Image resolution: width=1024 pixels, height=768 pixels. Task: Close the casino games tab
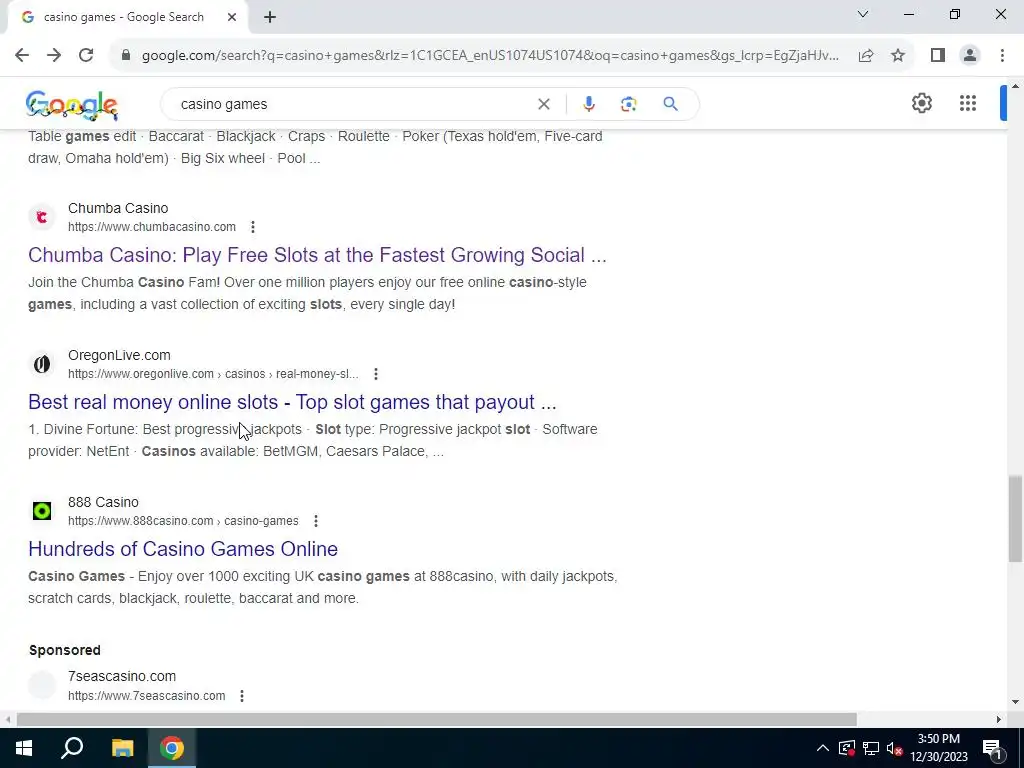pyautogui.click(x=232, y=17)
